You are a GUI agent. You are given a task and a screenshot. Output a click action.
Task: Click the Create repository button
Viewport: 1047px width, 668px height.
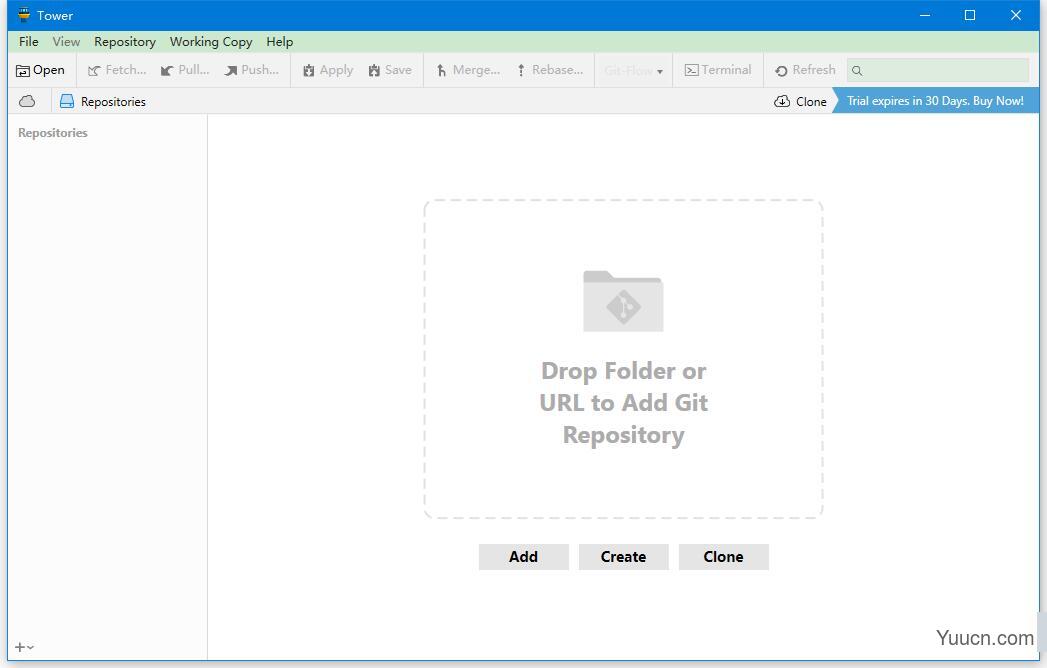click(x=623, y=557)
